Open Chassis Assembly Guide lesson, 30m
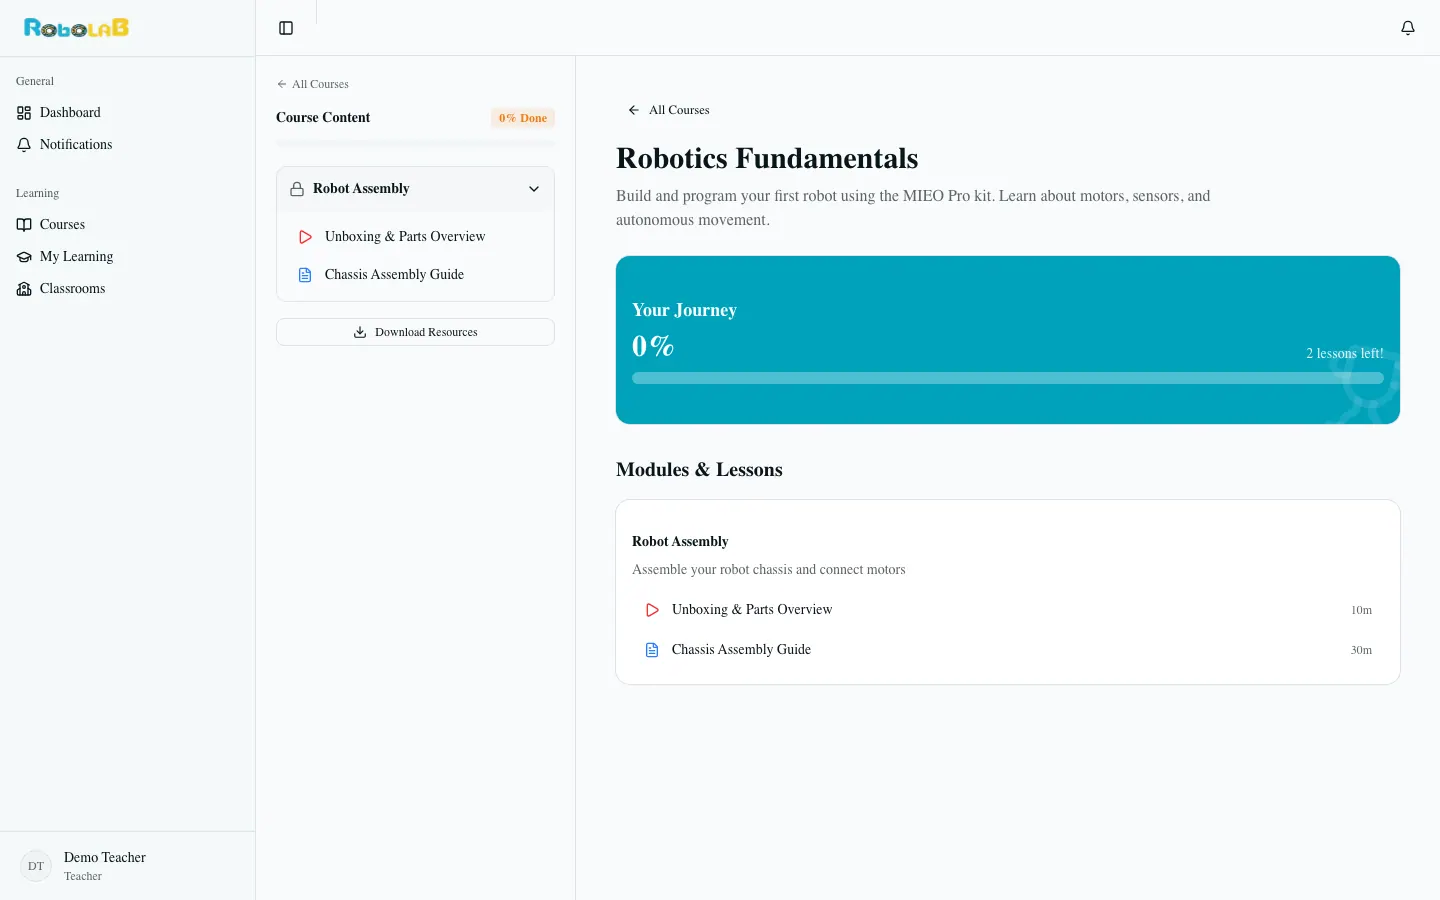 coord(1008,650)
